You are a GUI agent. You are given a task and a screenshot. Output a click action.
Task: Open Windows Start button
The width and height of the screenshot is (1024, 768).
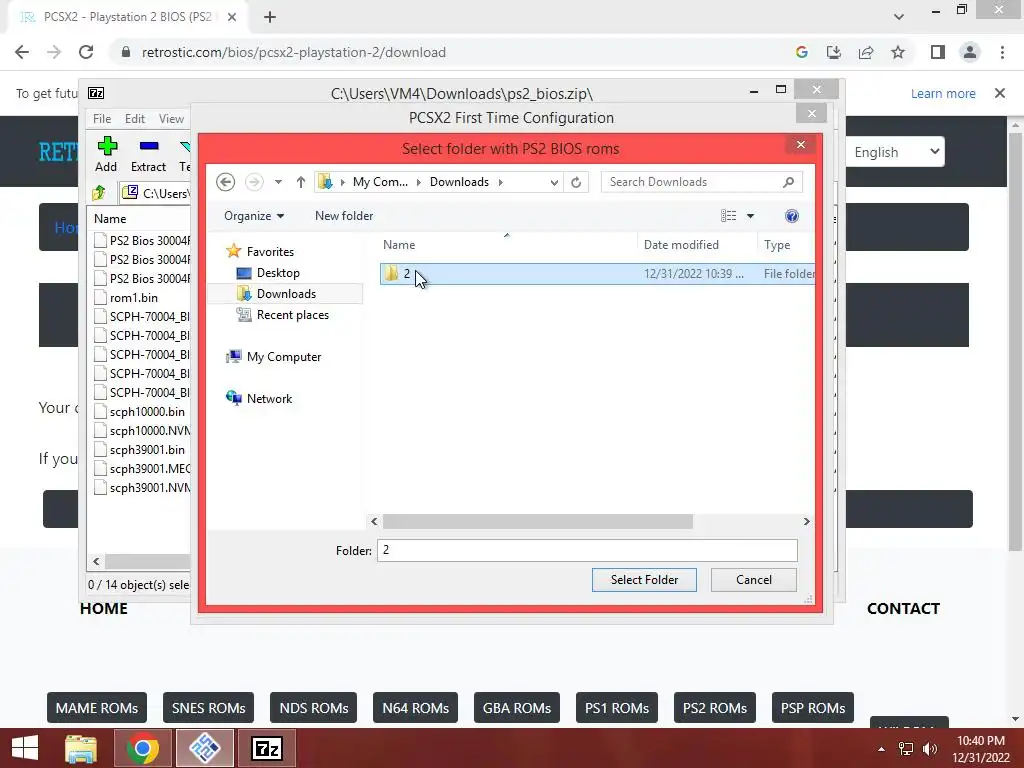click(x=25, y=748)
